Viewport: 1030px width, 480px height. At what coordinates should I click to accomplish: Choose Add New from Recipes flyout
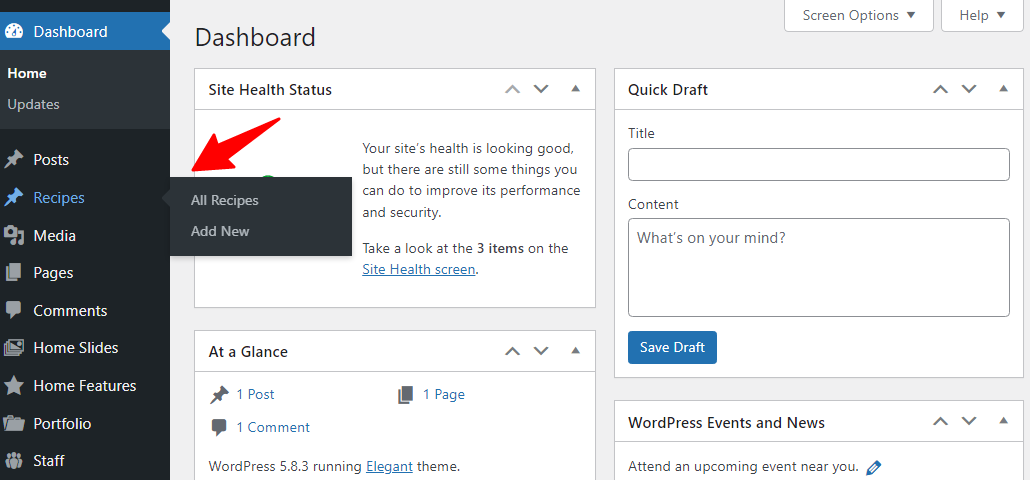coord(220,232)
